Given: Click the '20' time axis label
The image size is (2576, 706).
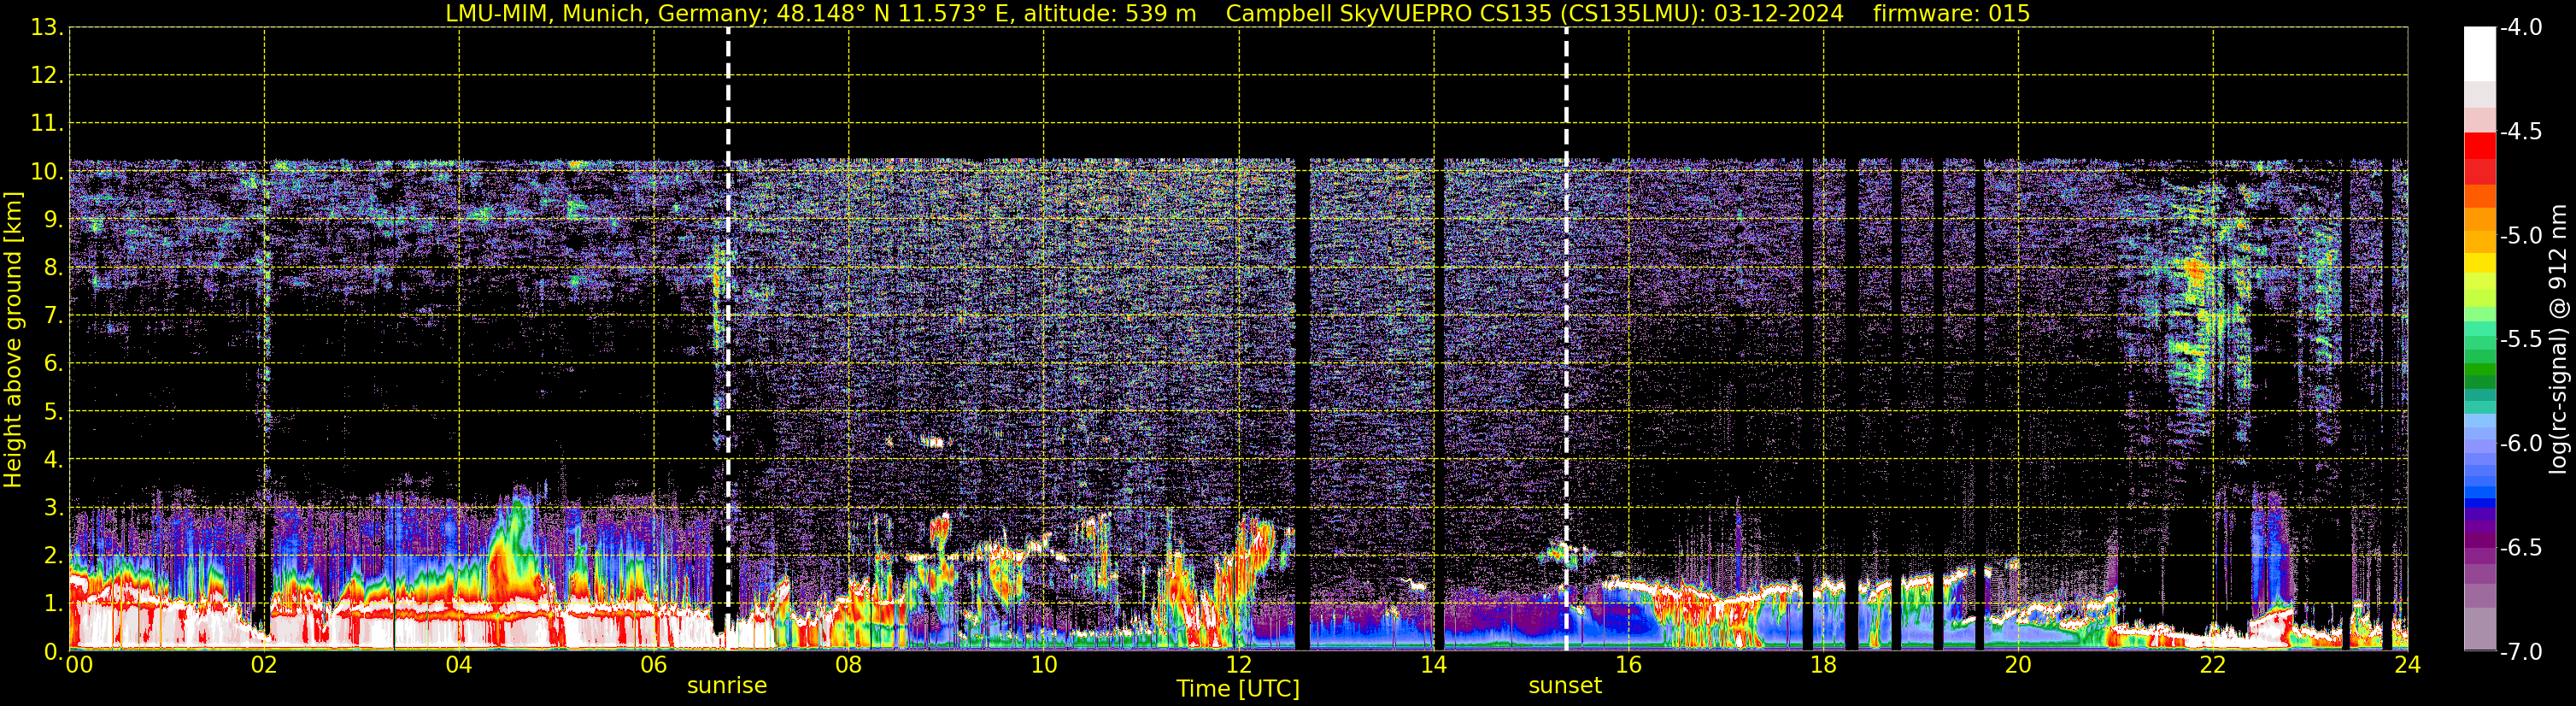Looking at the screenshot, I should click(2018, 665).
